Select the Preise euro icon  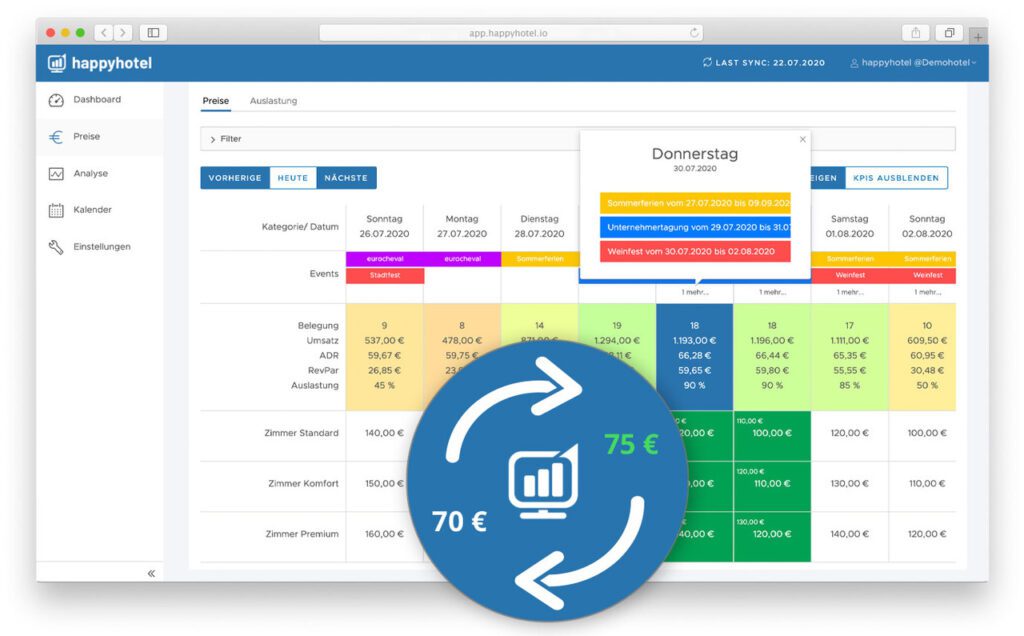coord(56,137)
